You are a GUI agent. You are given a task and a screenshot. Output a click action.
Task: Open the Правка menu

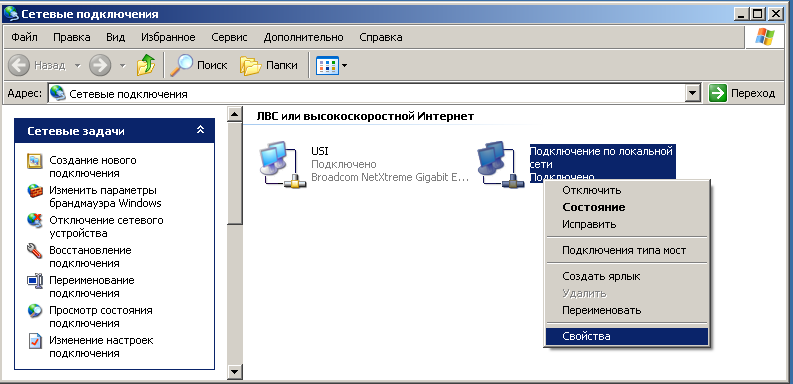[x=71, y=37]
